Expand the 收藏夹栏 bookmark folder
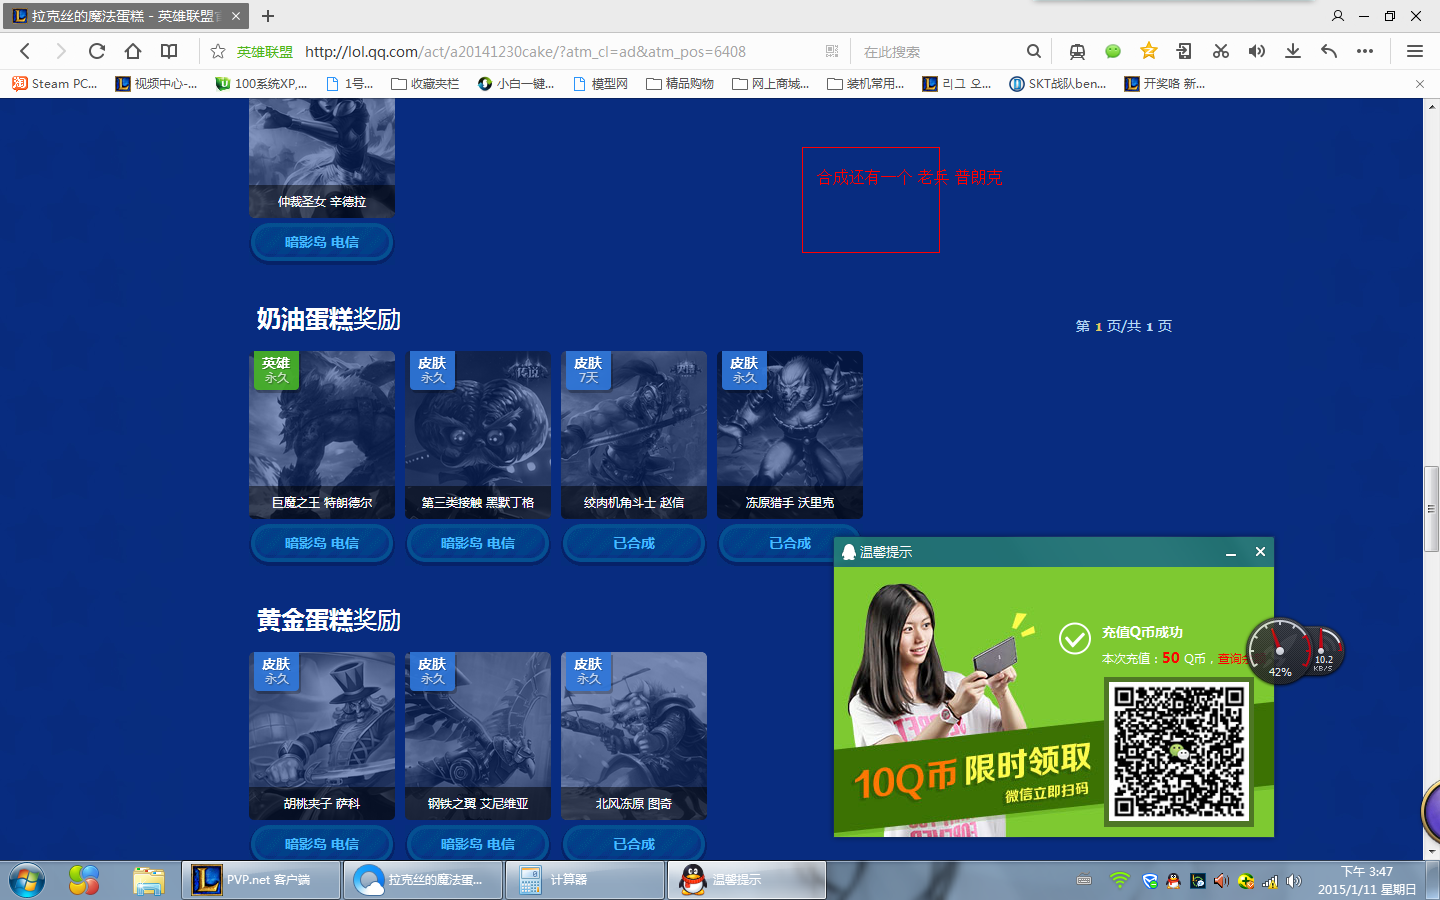 [x=425, y=84]
